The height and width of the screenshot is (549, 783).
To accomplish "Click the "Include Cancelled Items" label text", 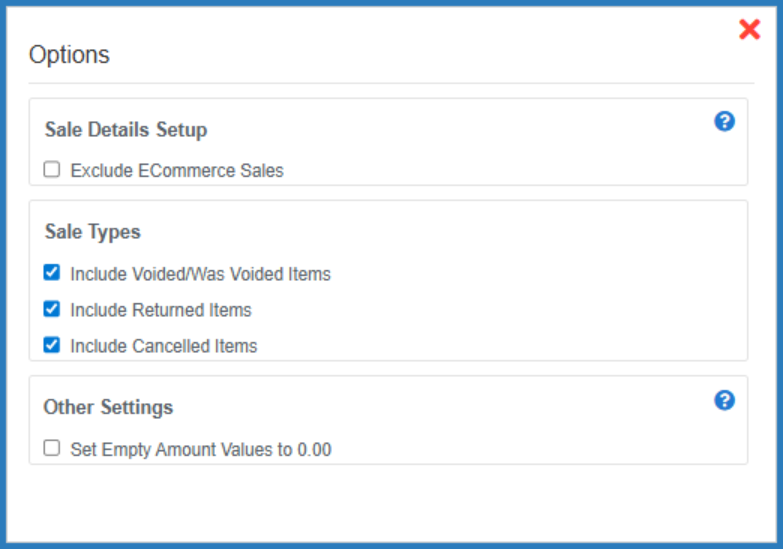I will pos(164,346).
